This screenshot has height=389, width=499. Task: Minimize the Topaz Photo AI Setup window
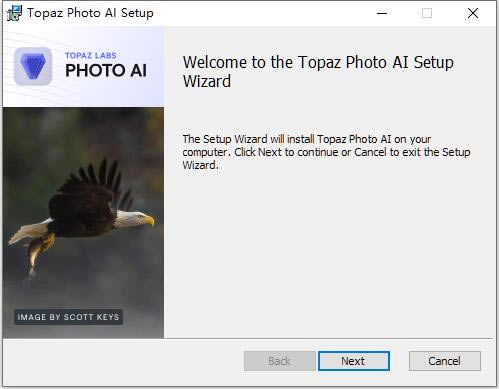[382, 13]
